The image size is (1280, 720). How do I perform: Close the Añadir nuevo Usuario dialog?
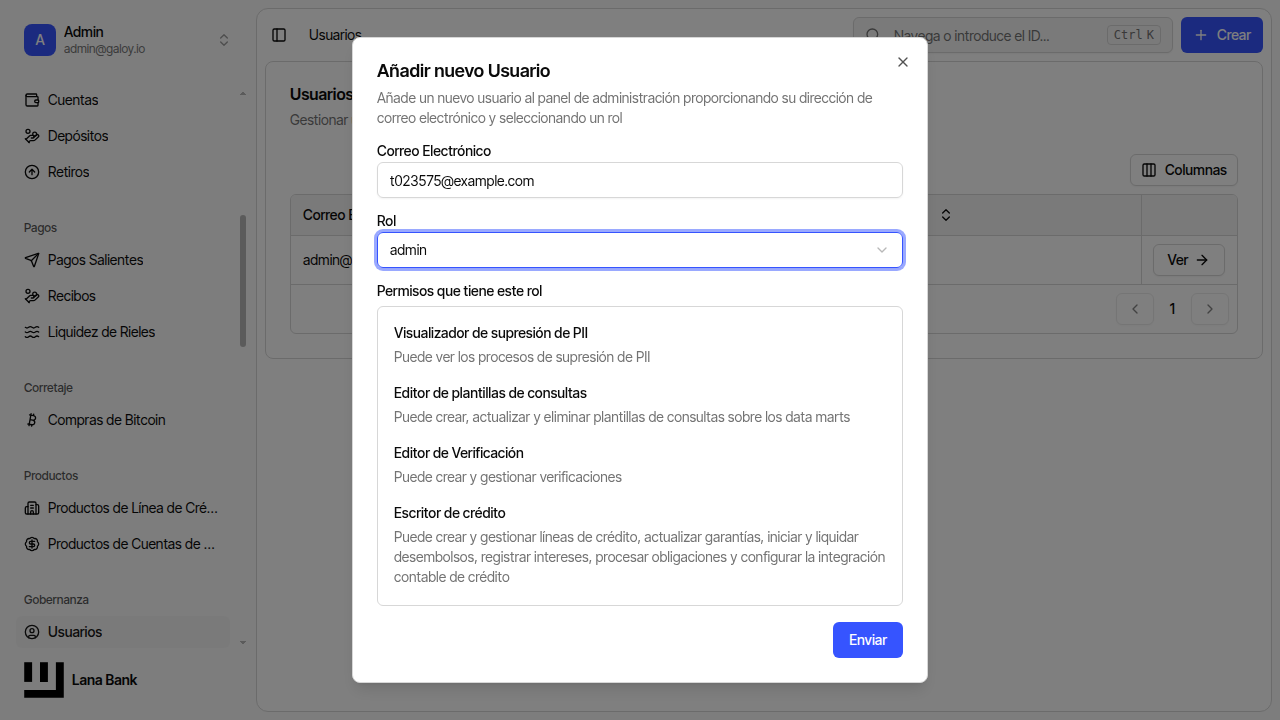pos(903,62)
